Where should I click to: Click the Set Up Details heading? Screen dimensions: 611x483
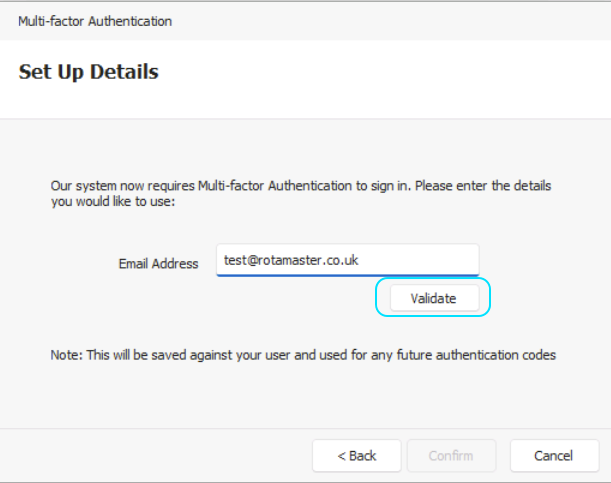point(89,72)
